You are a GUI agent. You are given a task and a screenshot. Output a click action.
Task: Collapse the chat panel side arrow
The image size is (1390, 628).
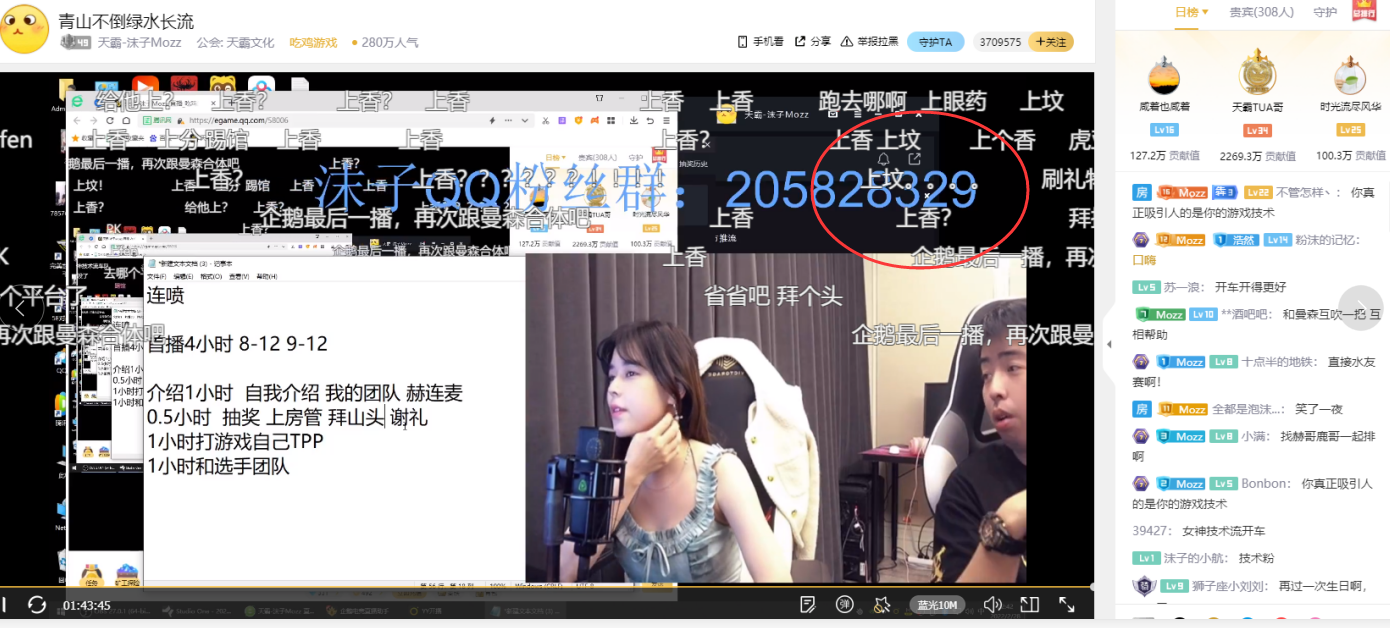1107,344
